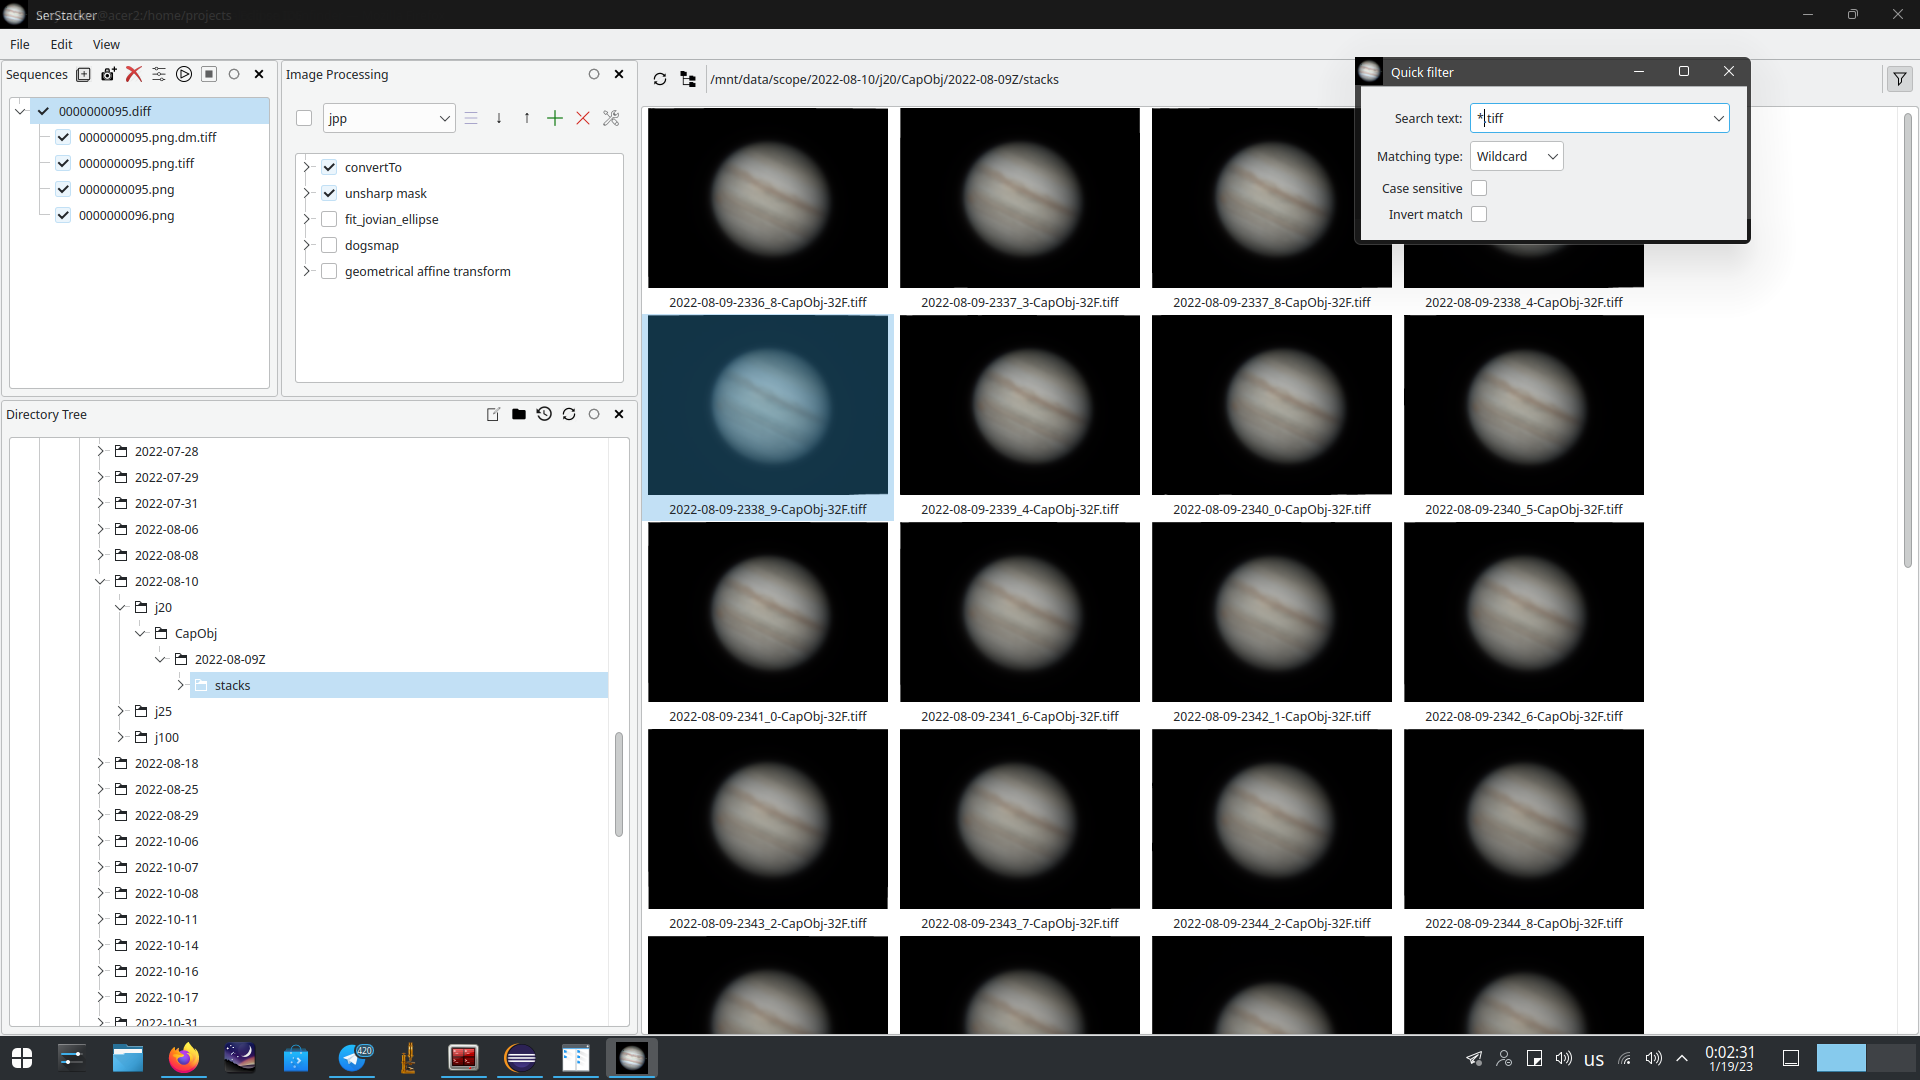This screenshot has height=1080, width=1920.
Task: Click the directory hierarchy icon beside path
Action: (x=688, y=79)
